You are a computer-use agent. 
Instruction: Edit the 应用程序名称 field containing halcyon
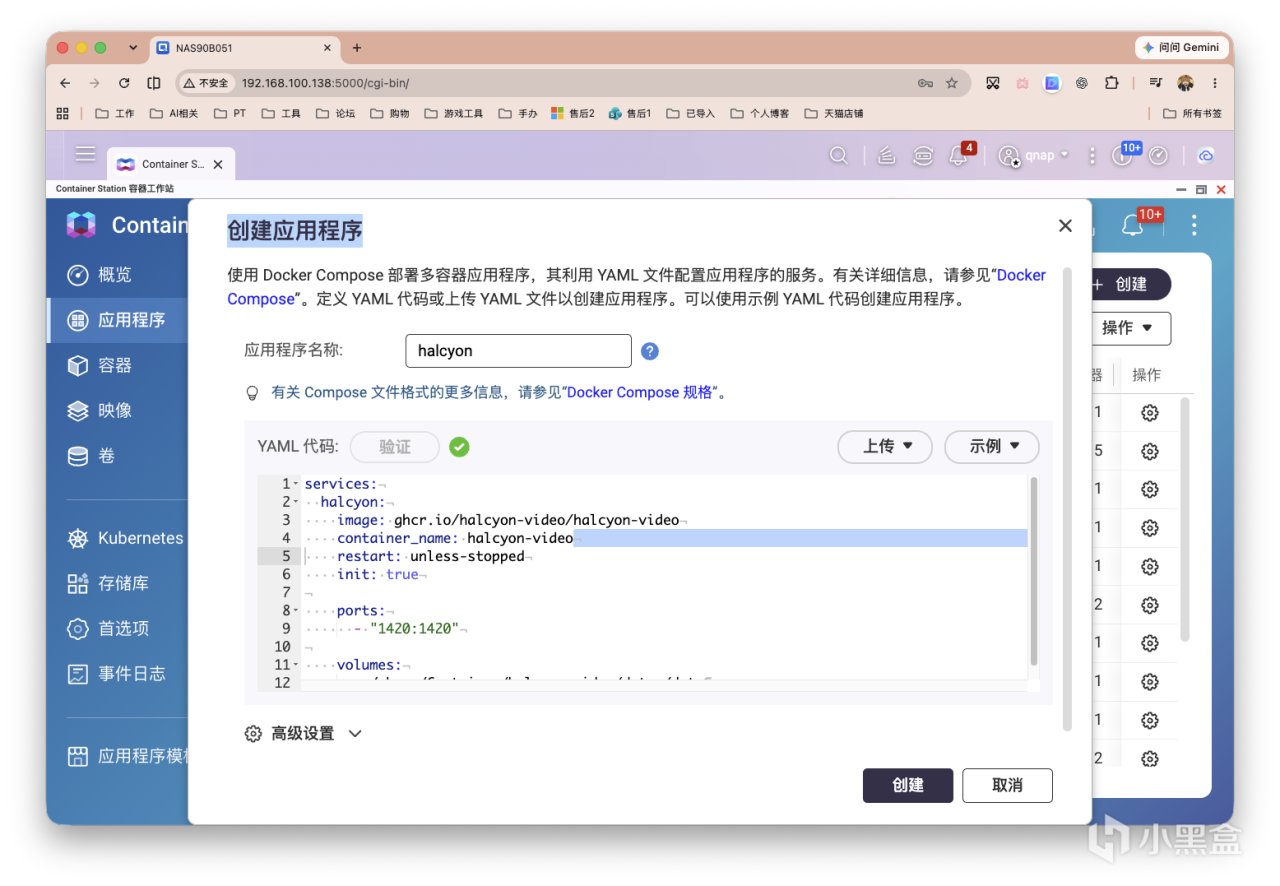click(518, 351)
